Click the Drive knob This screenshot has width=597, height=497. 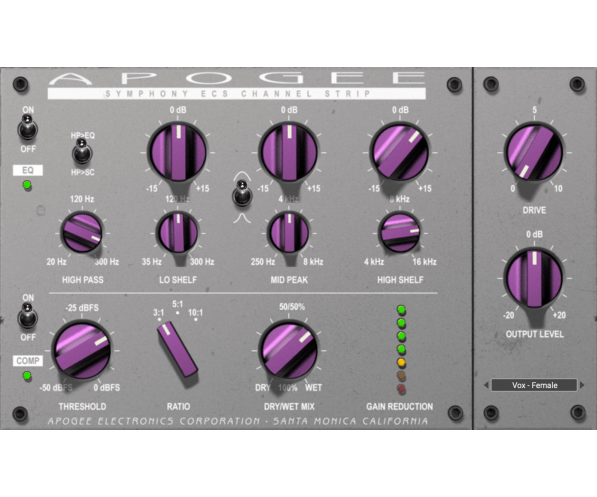[534, 152]
